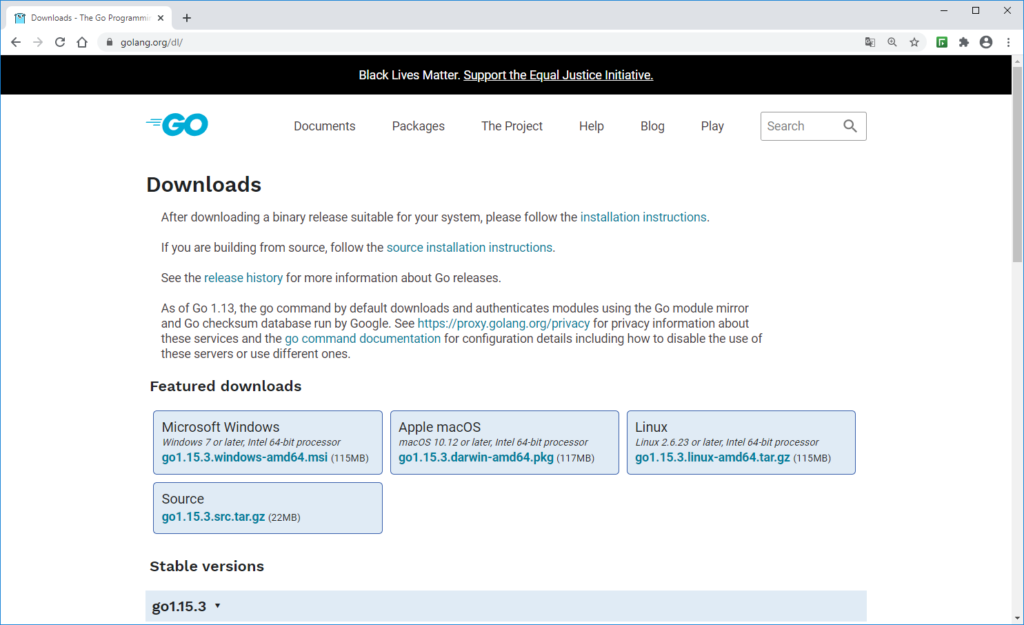Select the Downloads browser tab
The image size is (1024, 625).
click(89, 18)
